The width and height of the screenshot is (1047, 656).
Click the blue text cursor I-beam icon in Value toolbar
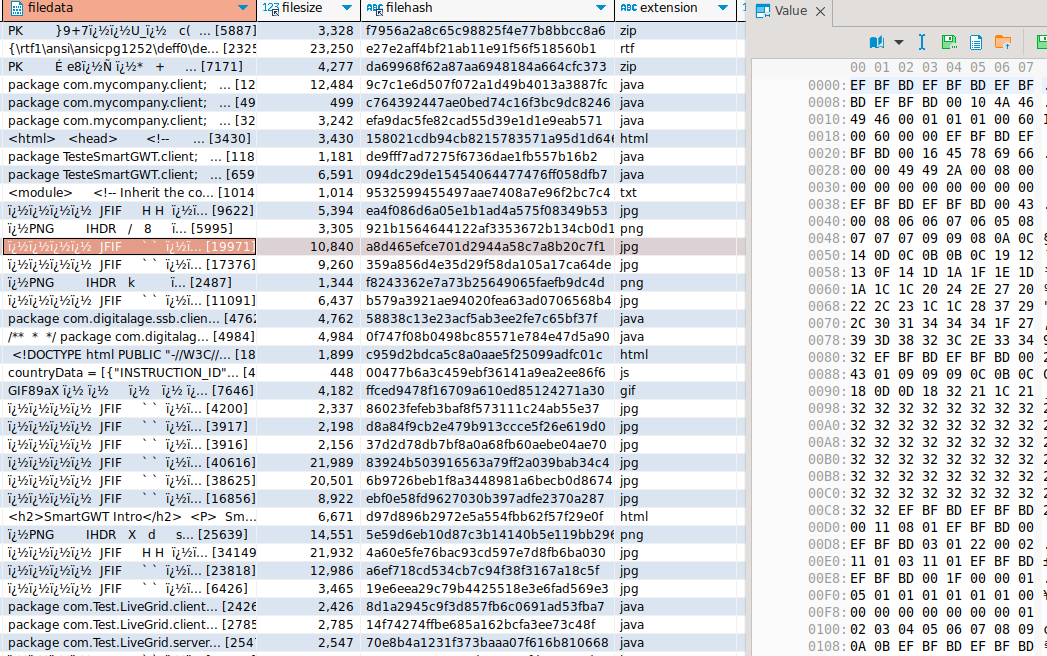pyautogui.click(x=921, y=42)
